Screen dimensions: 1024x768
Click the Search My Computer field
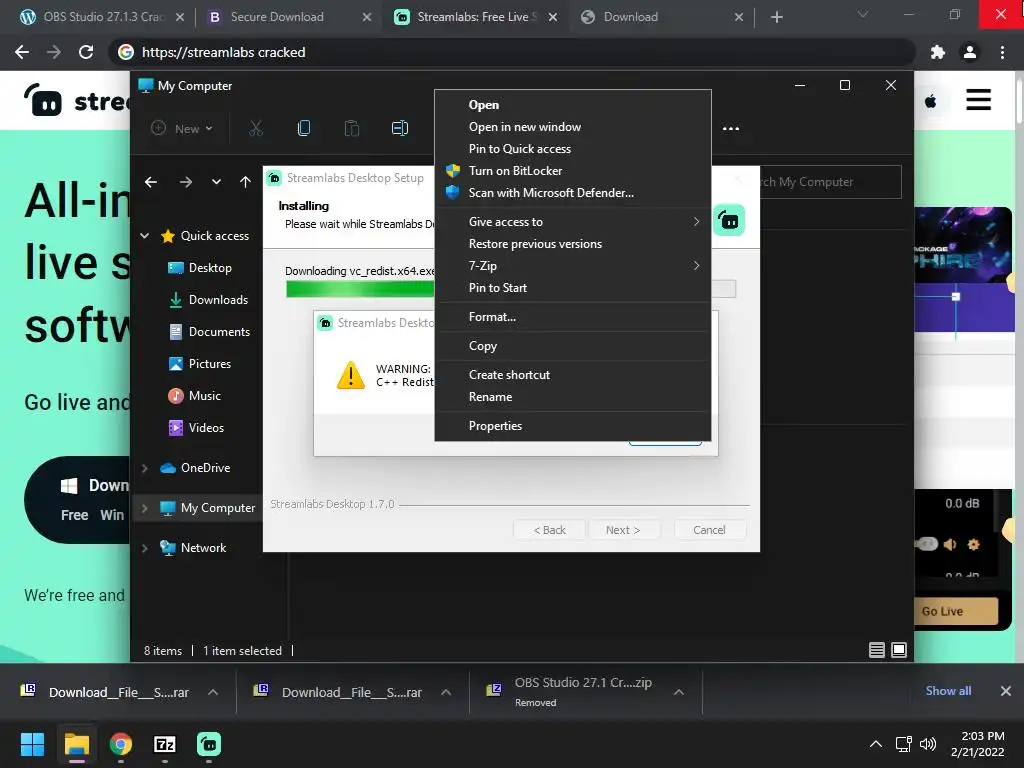click(x=831, y=182)
